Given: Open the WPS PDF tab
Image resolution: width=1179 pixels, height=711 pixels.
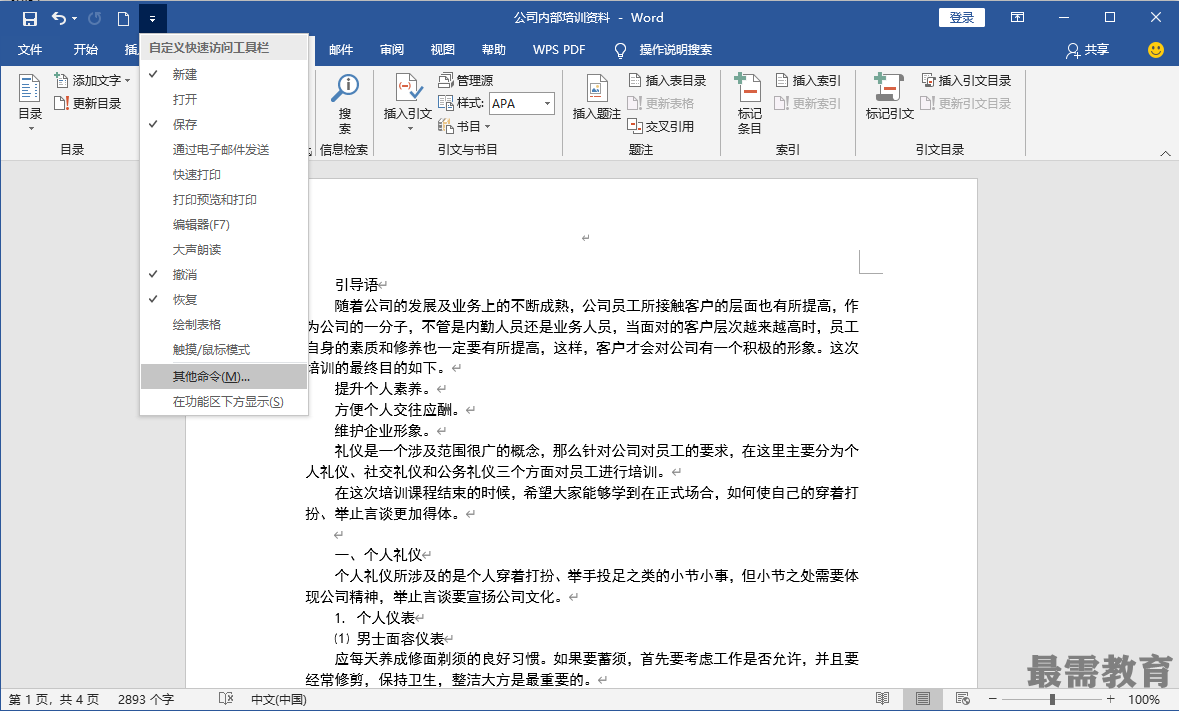Looking at the screenshot, I should [x=559, y=50].
